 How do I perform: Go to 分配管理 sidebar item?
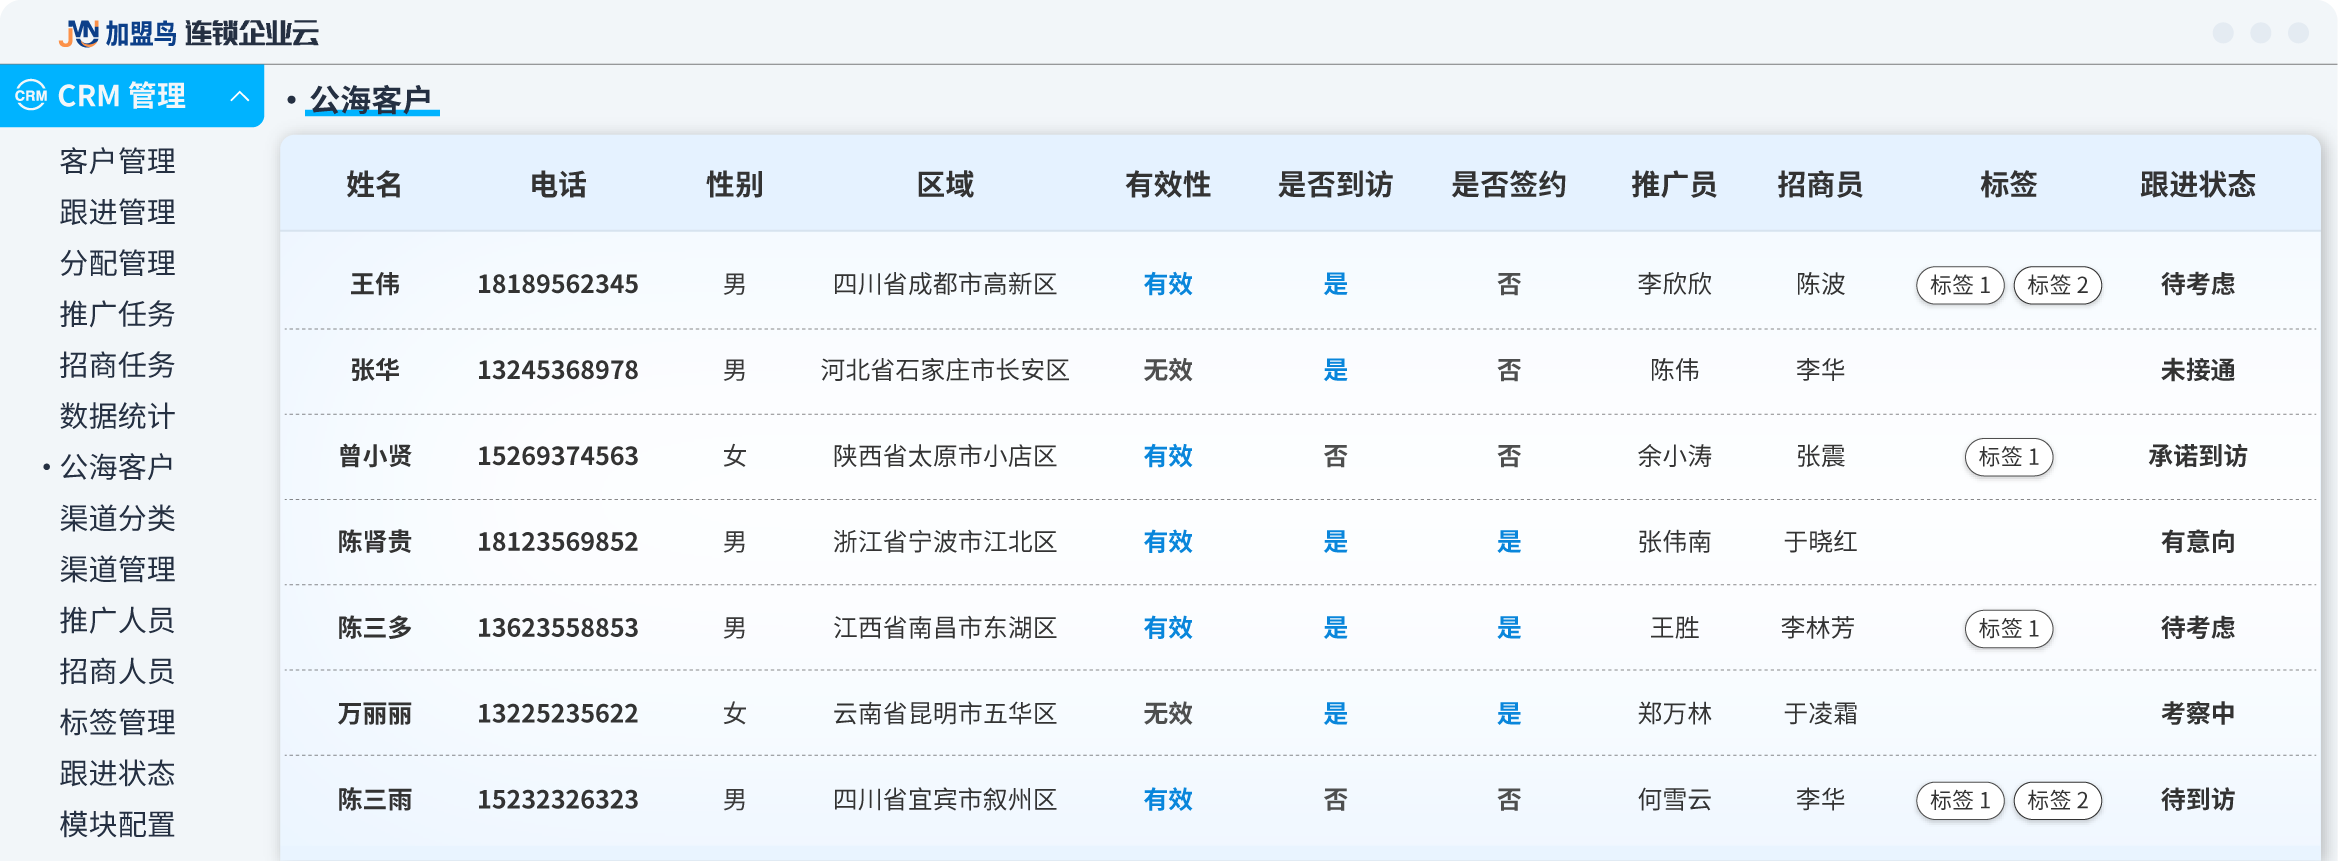click(117, 263)
